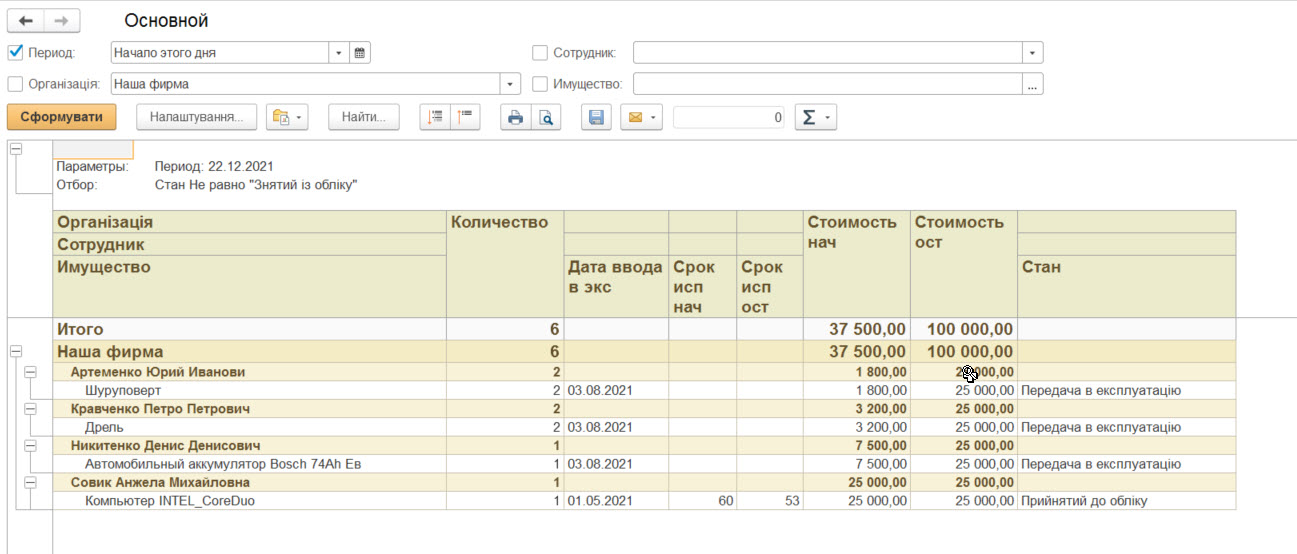Enable the Організація filter checkbox
Screen dimensions: 1297x554
point(15,84)
